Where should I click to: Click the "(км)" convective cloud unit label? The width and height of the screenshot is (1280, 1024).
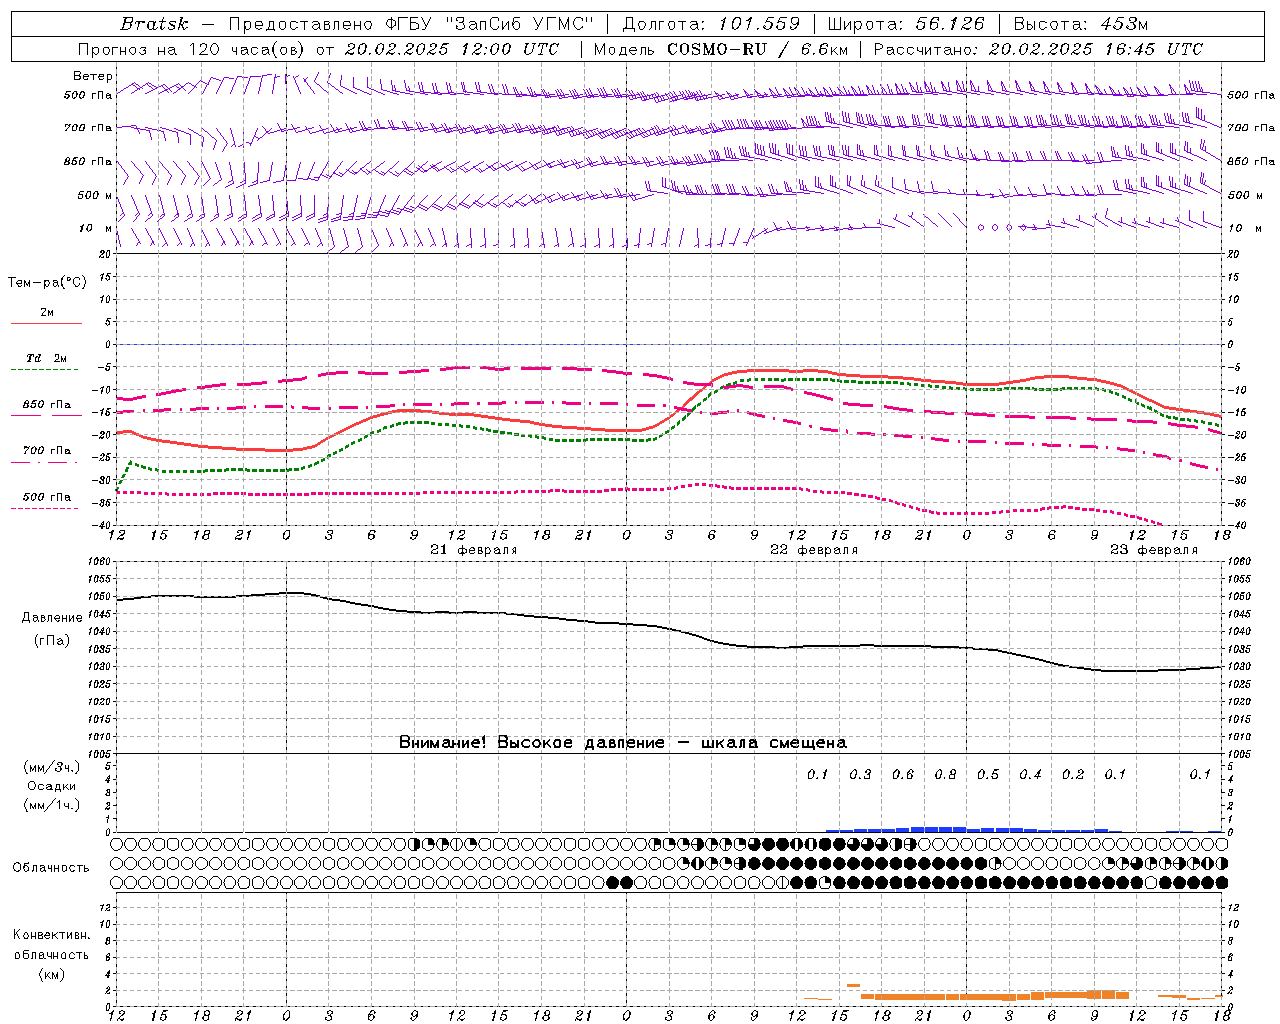(52, 974)
